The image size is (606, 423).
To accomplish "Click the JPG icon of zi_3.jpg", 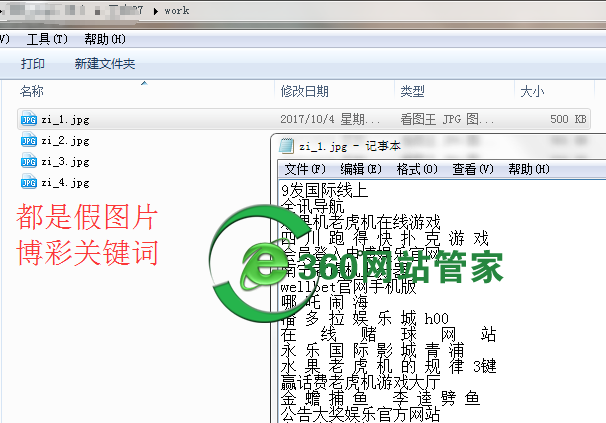I will click(29, 161).
